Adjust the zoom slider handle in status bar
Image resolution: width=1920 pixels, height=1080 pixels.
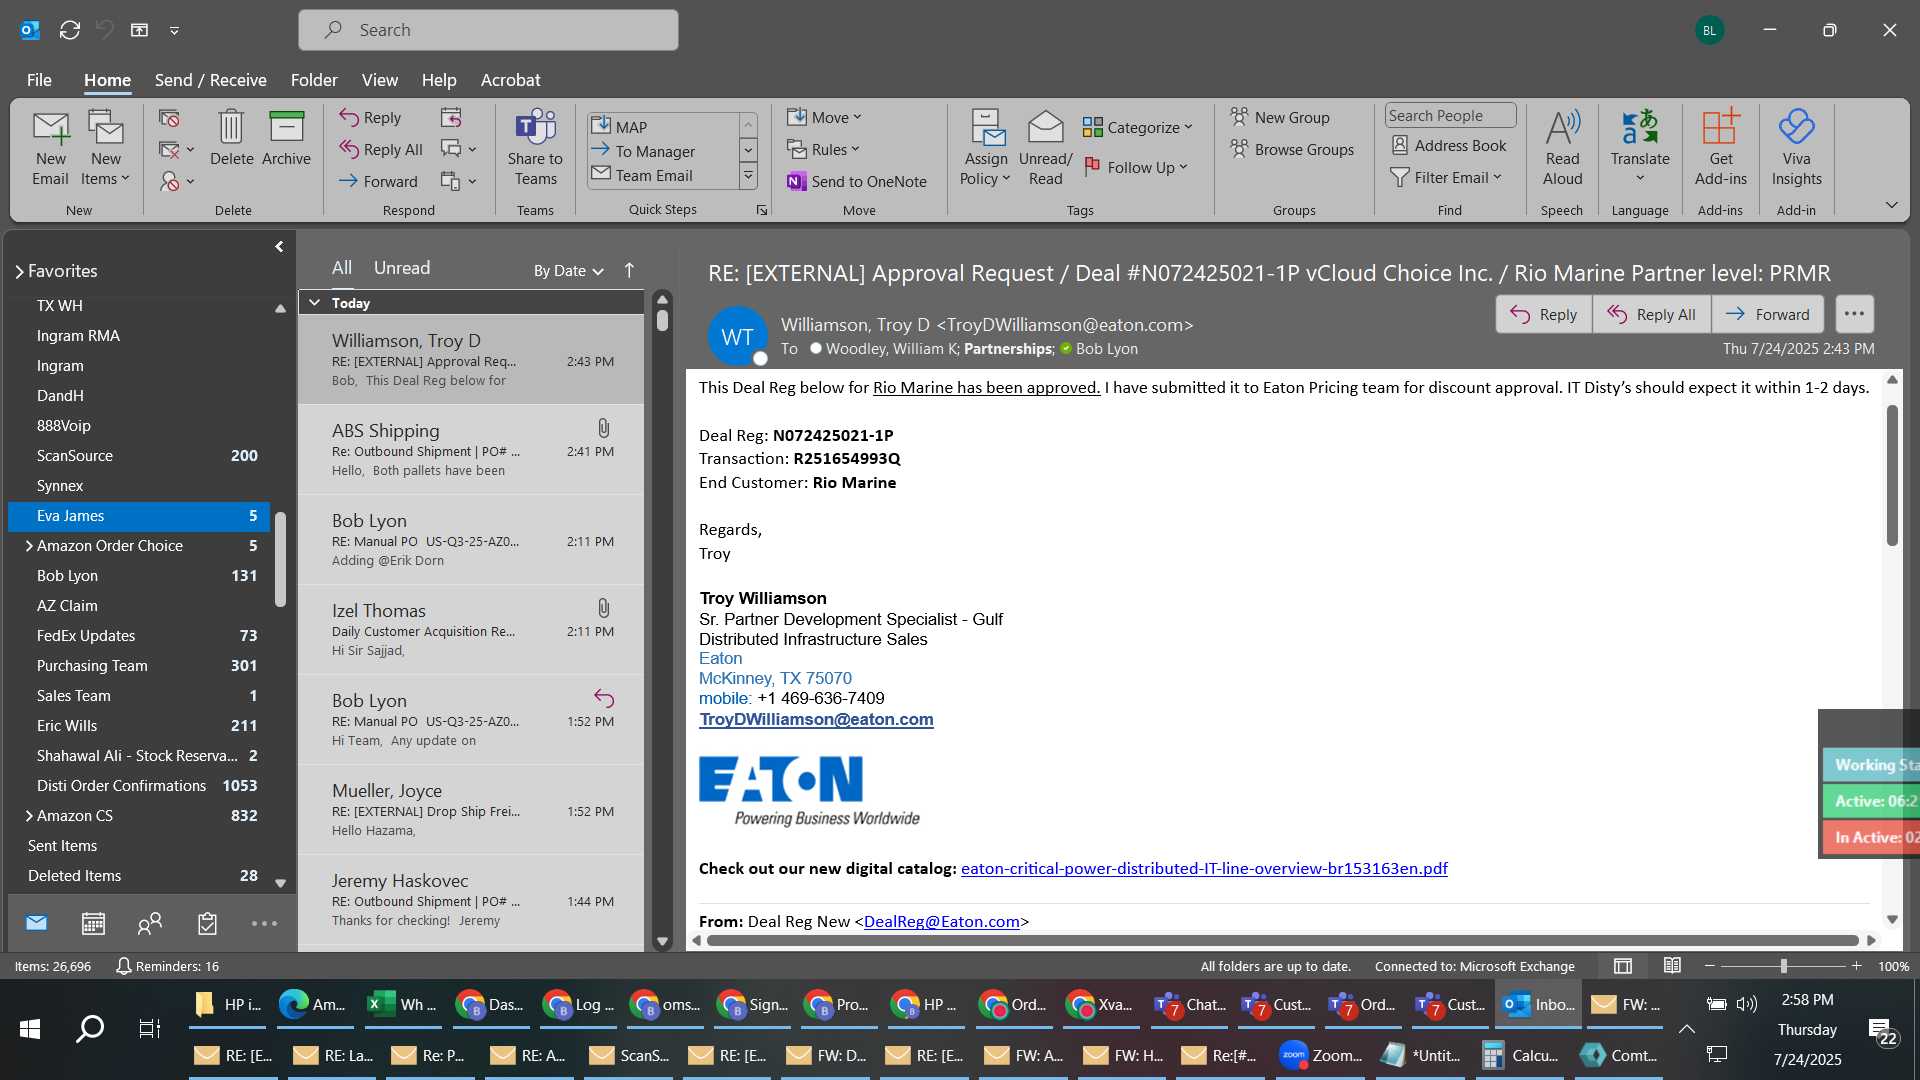[1783, 966]
